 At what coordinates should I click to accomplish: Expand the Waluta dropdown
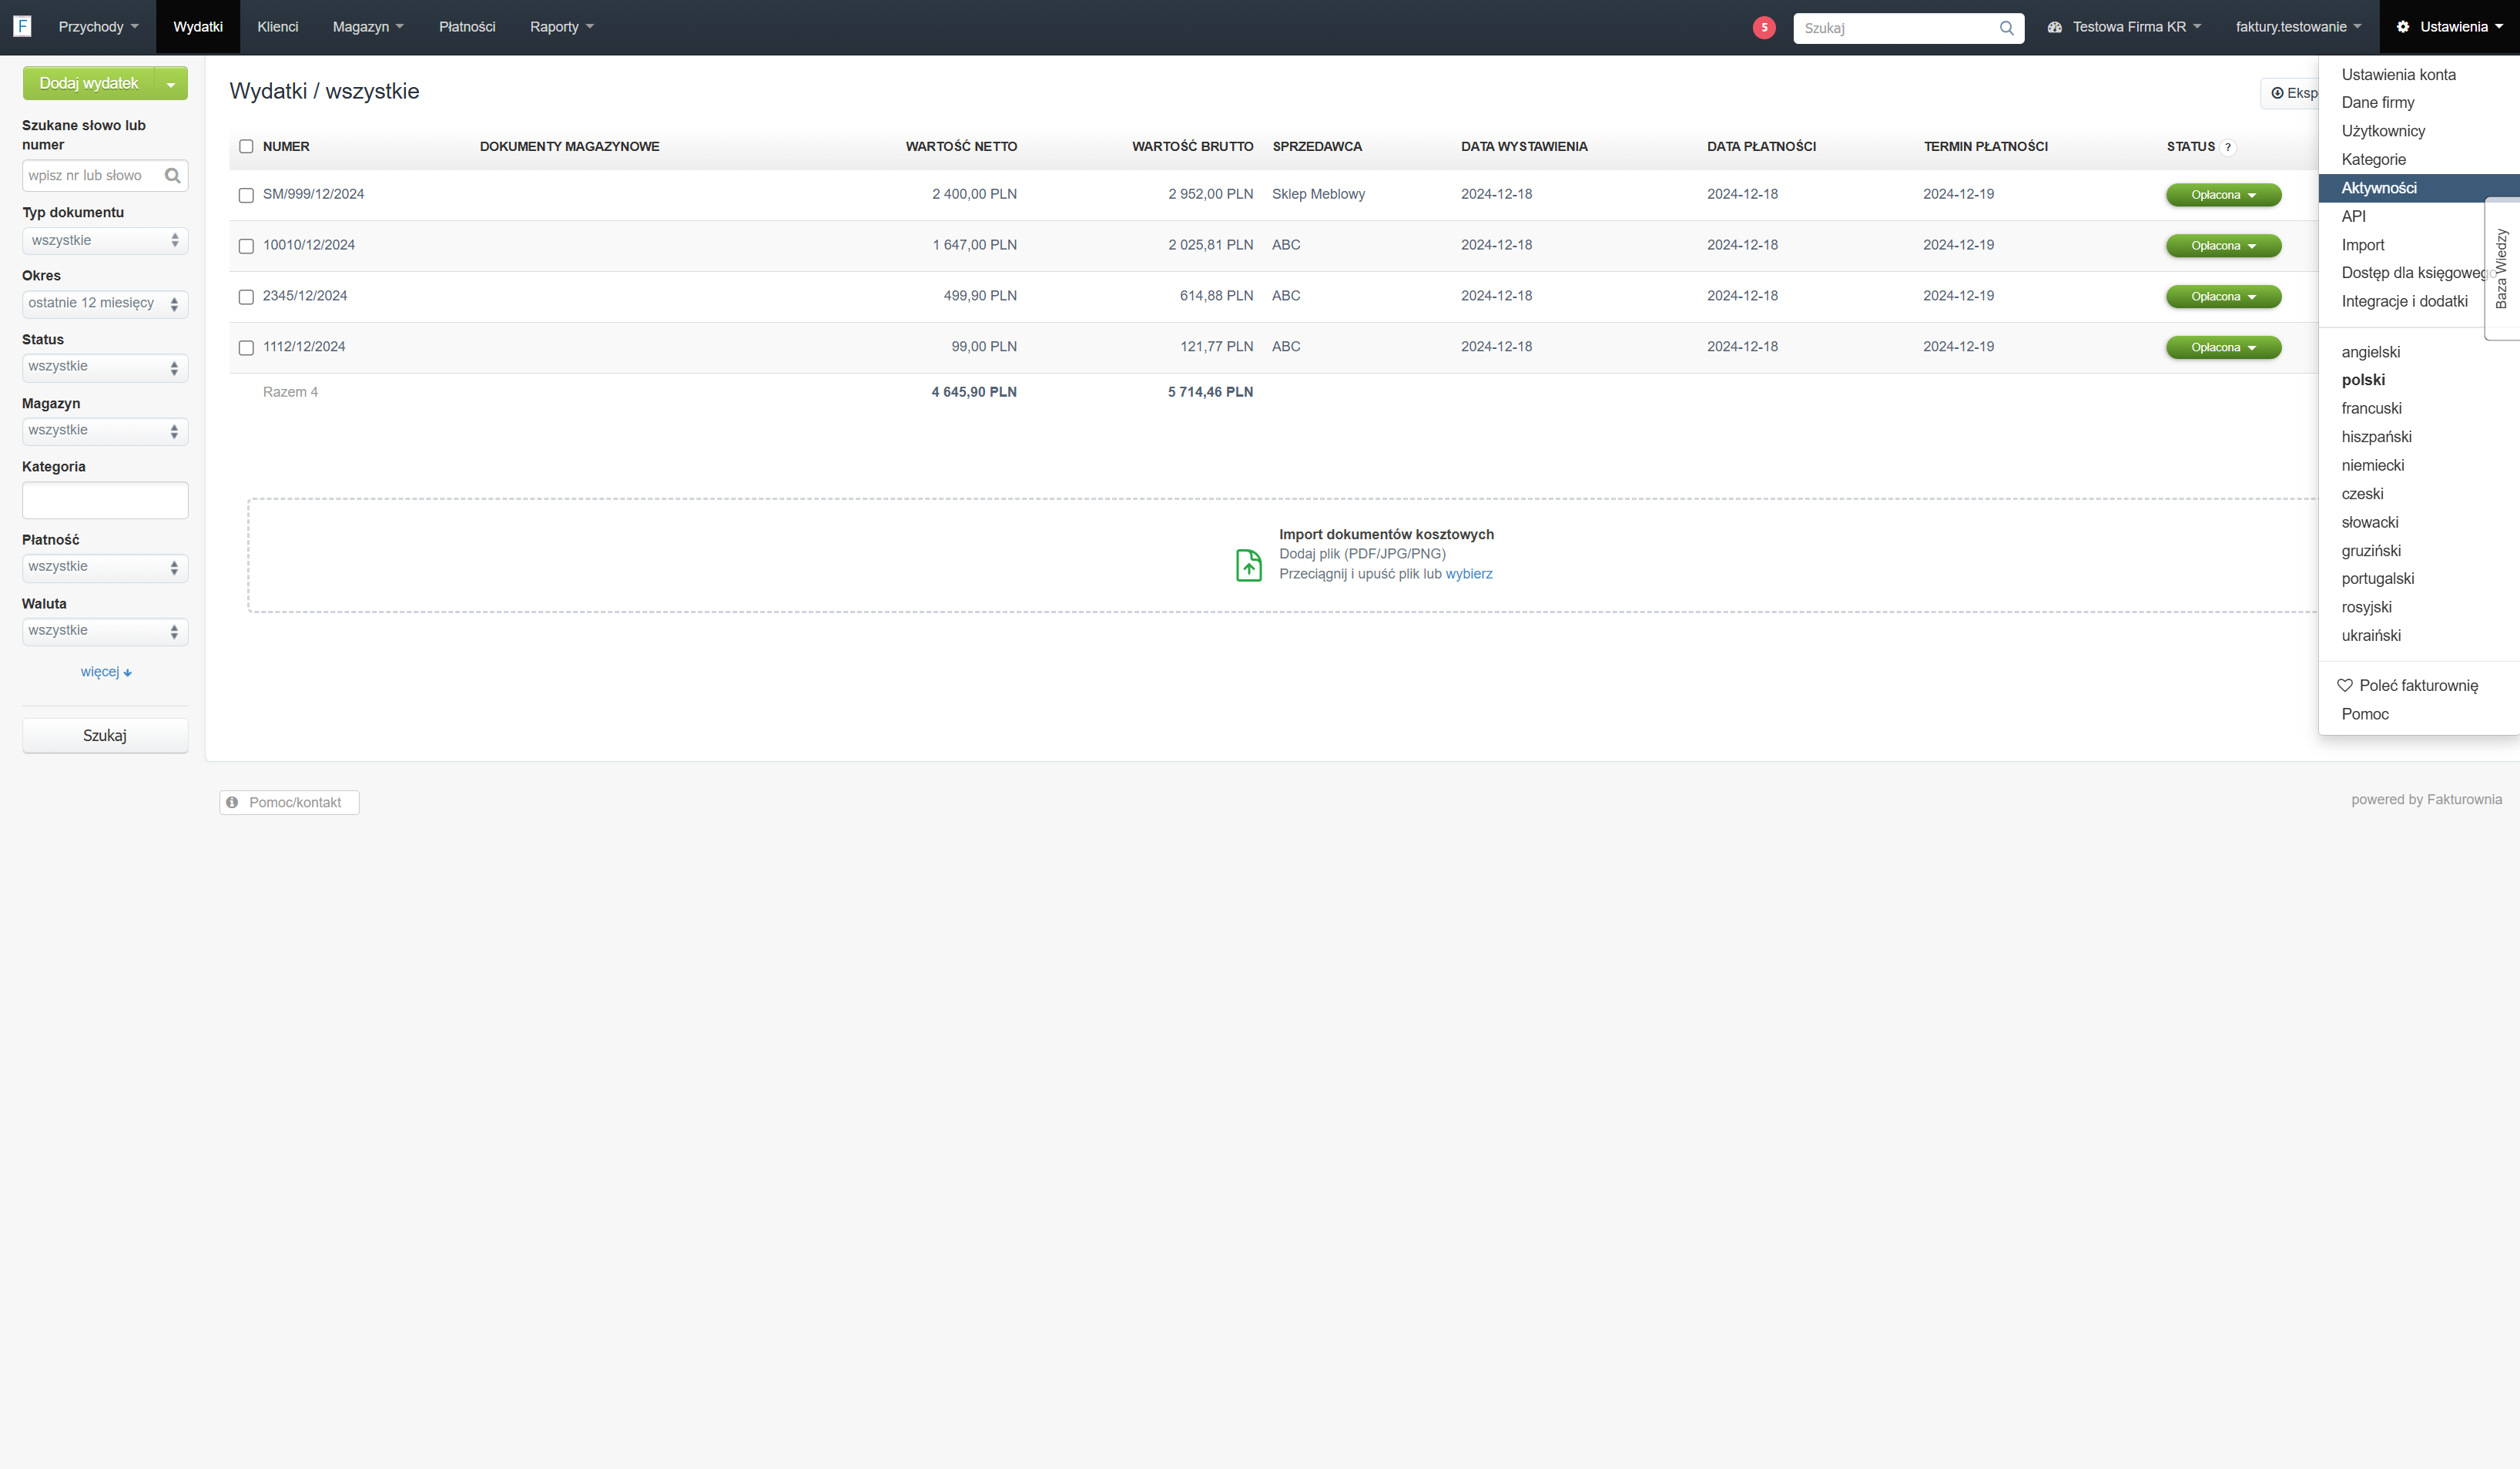pyautogui.click(x=105, y=631)
